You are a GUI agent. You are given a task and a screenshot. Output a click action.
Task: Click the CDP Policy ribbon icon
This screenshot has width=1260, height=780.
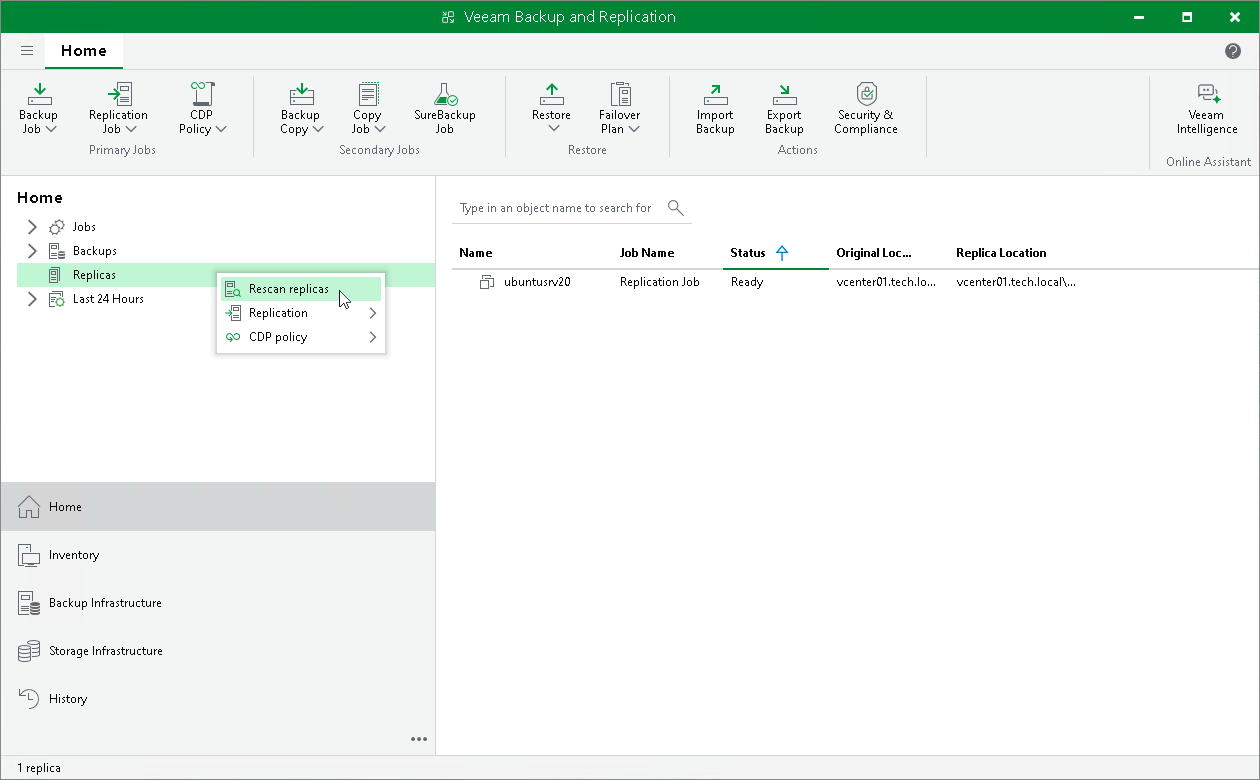click(203, 94)
